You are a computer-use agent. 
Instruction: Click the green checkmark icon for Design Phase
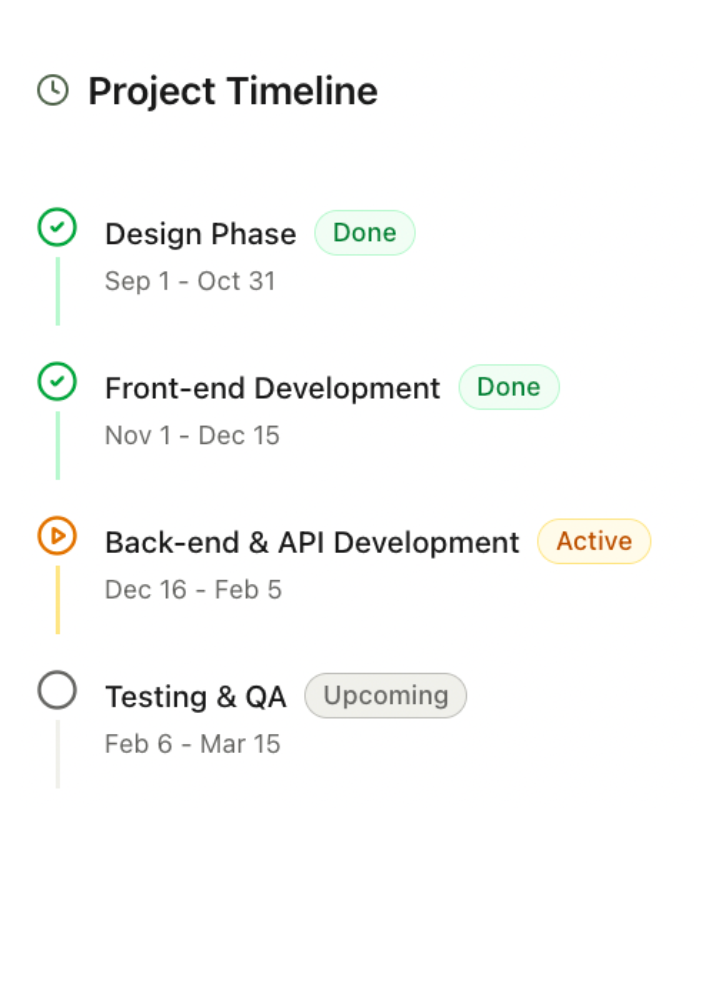pyautogui.click(x=57, y=227)
